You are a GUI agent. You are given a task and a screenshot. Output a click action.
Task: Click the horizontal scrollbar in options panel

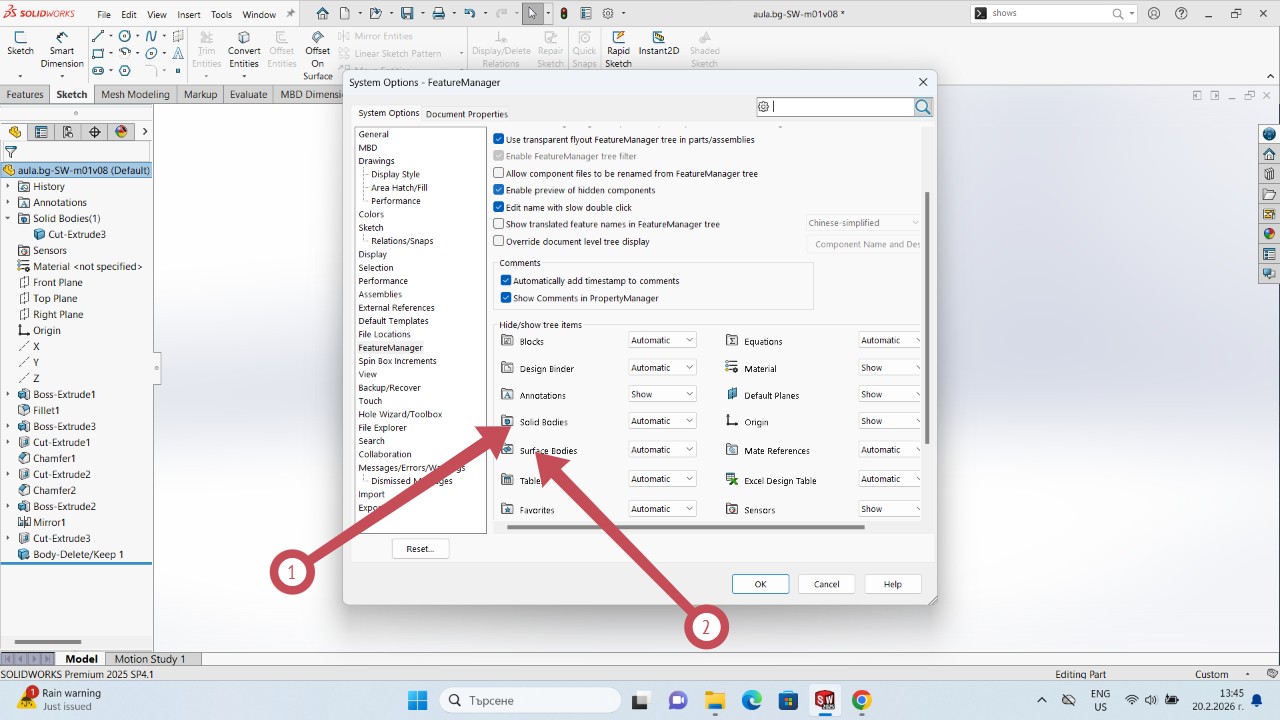[x=685, y=527]
